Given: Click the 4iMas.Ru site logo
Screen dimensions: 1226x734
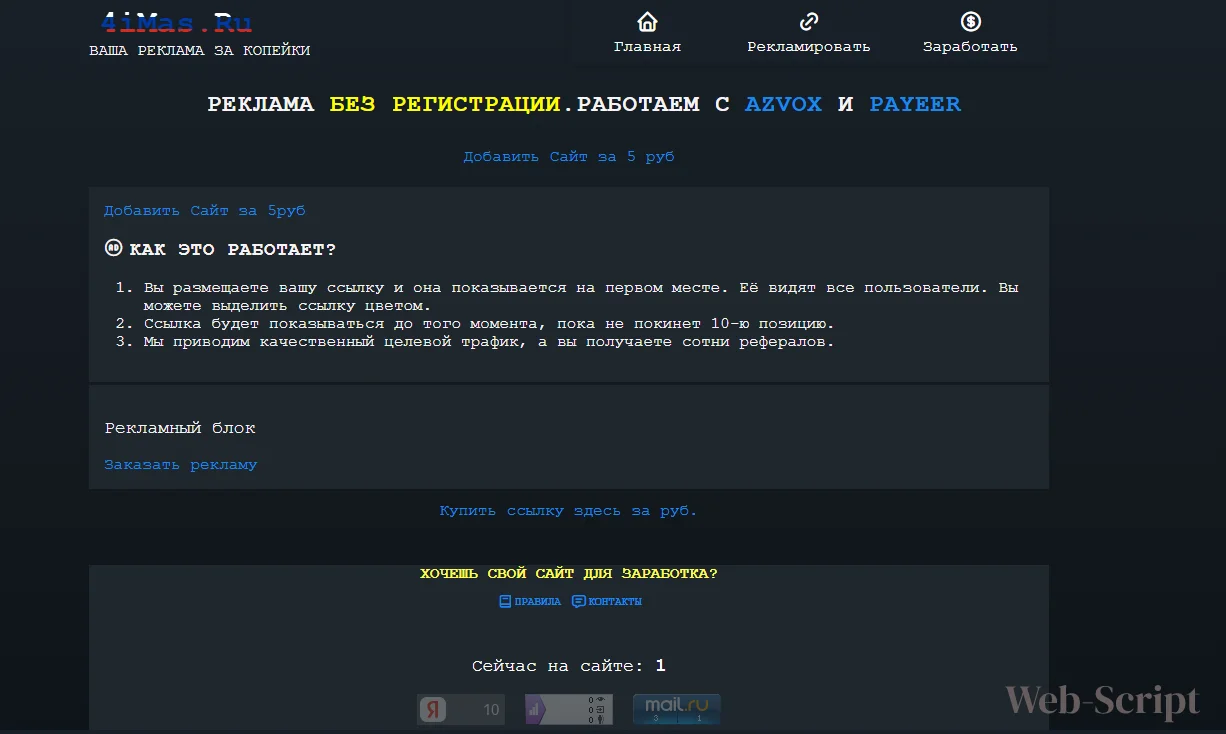Looking at the screenshot, I should (x=177, y=23).
